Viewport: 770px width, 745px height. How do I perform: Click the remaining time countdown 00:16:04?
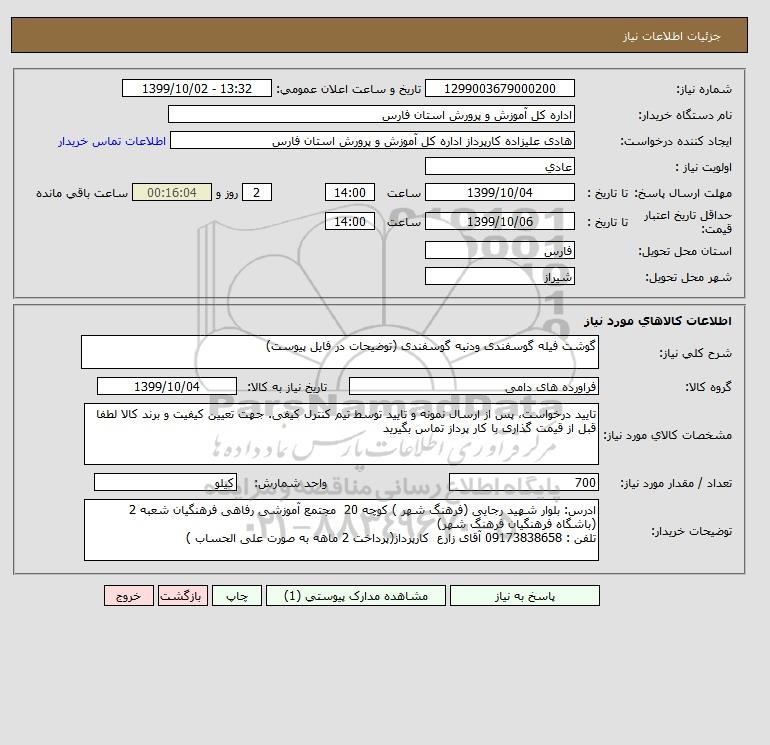(x=172, y=193)
